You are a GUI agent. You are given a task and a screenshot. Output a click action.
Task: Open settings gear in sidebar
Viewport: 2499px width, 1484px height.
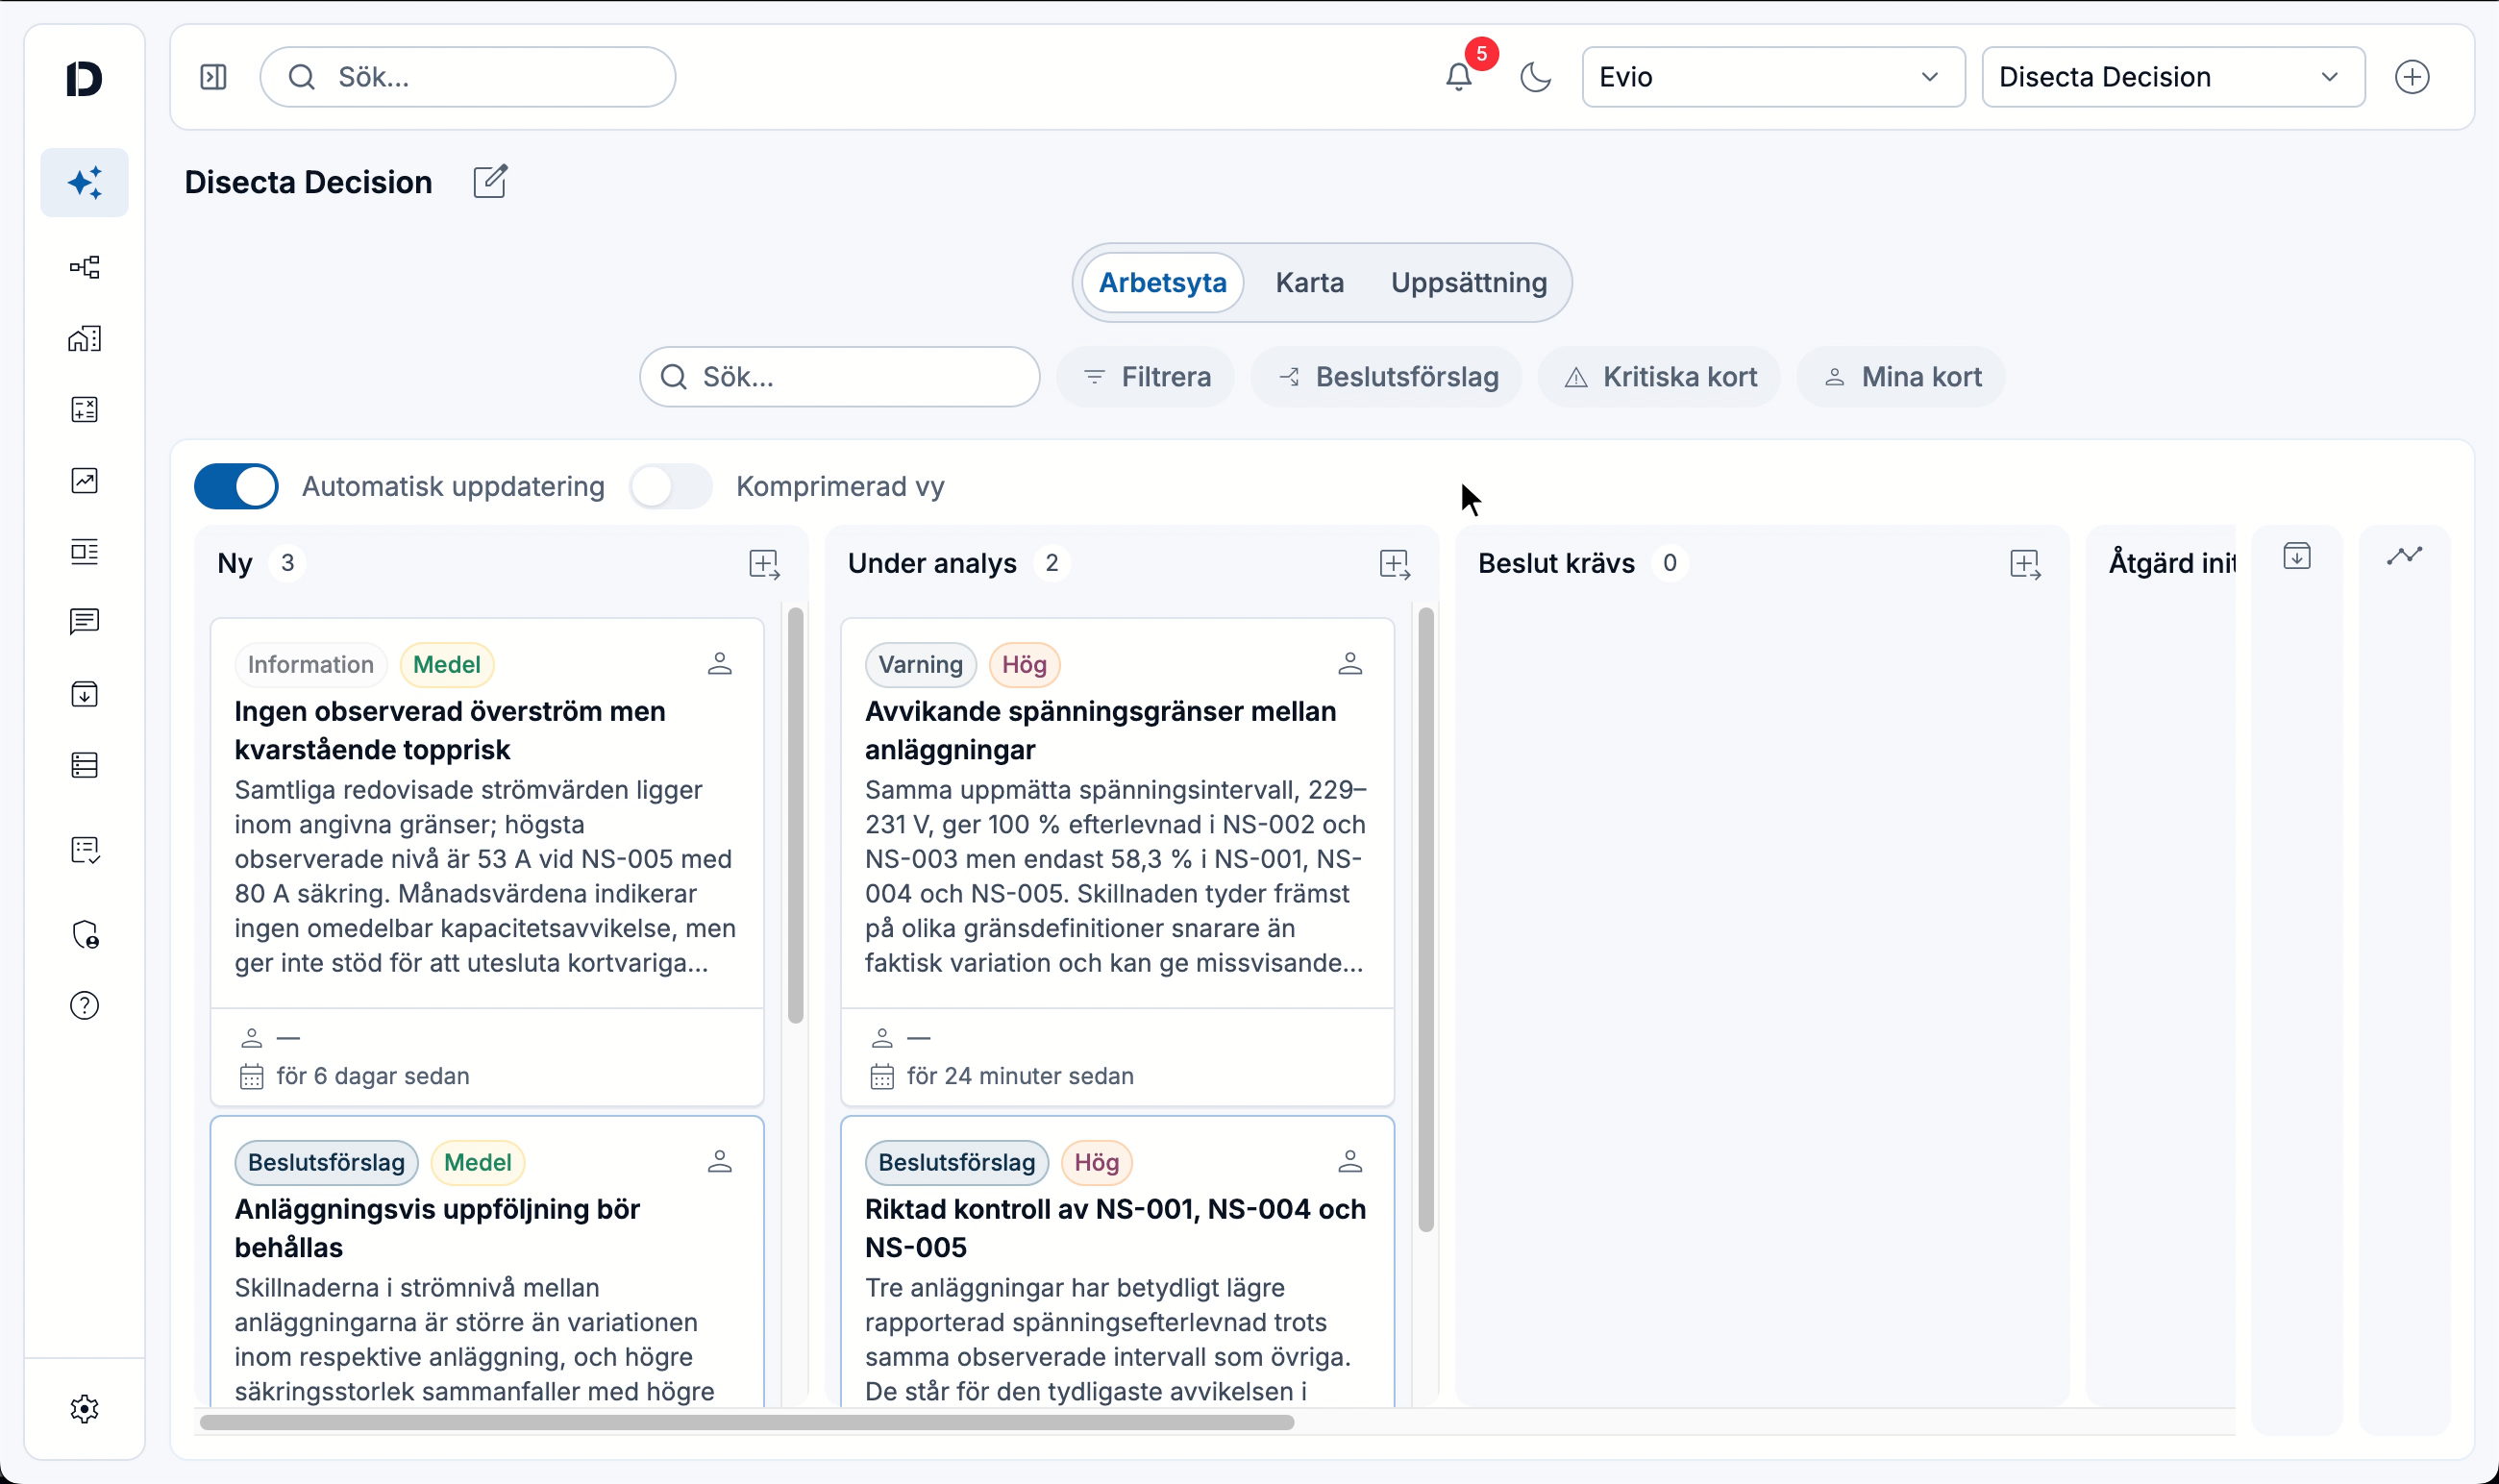point(85,1409)
